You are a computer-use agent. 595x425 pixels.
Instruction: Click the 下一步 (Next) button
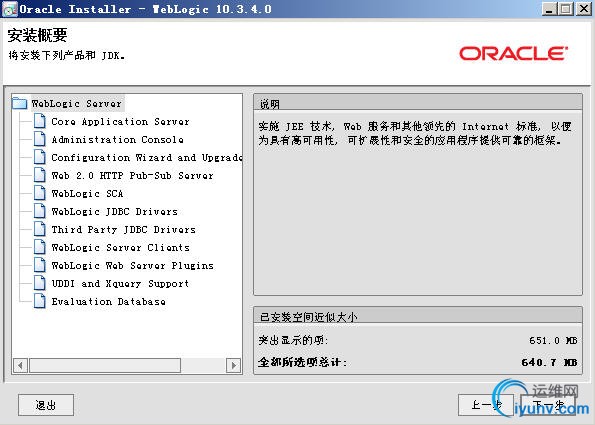point(548,405)
